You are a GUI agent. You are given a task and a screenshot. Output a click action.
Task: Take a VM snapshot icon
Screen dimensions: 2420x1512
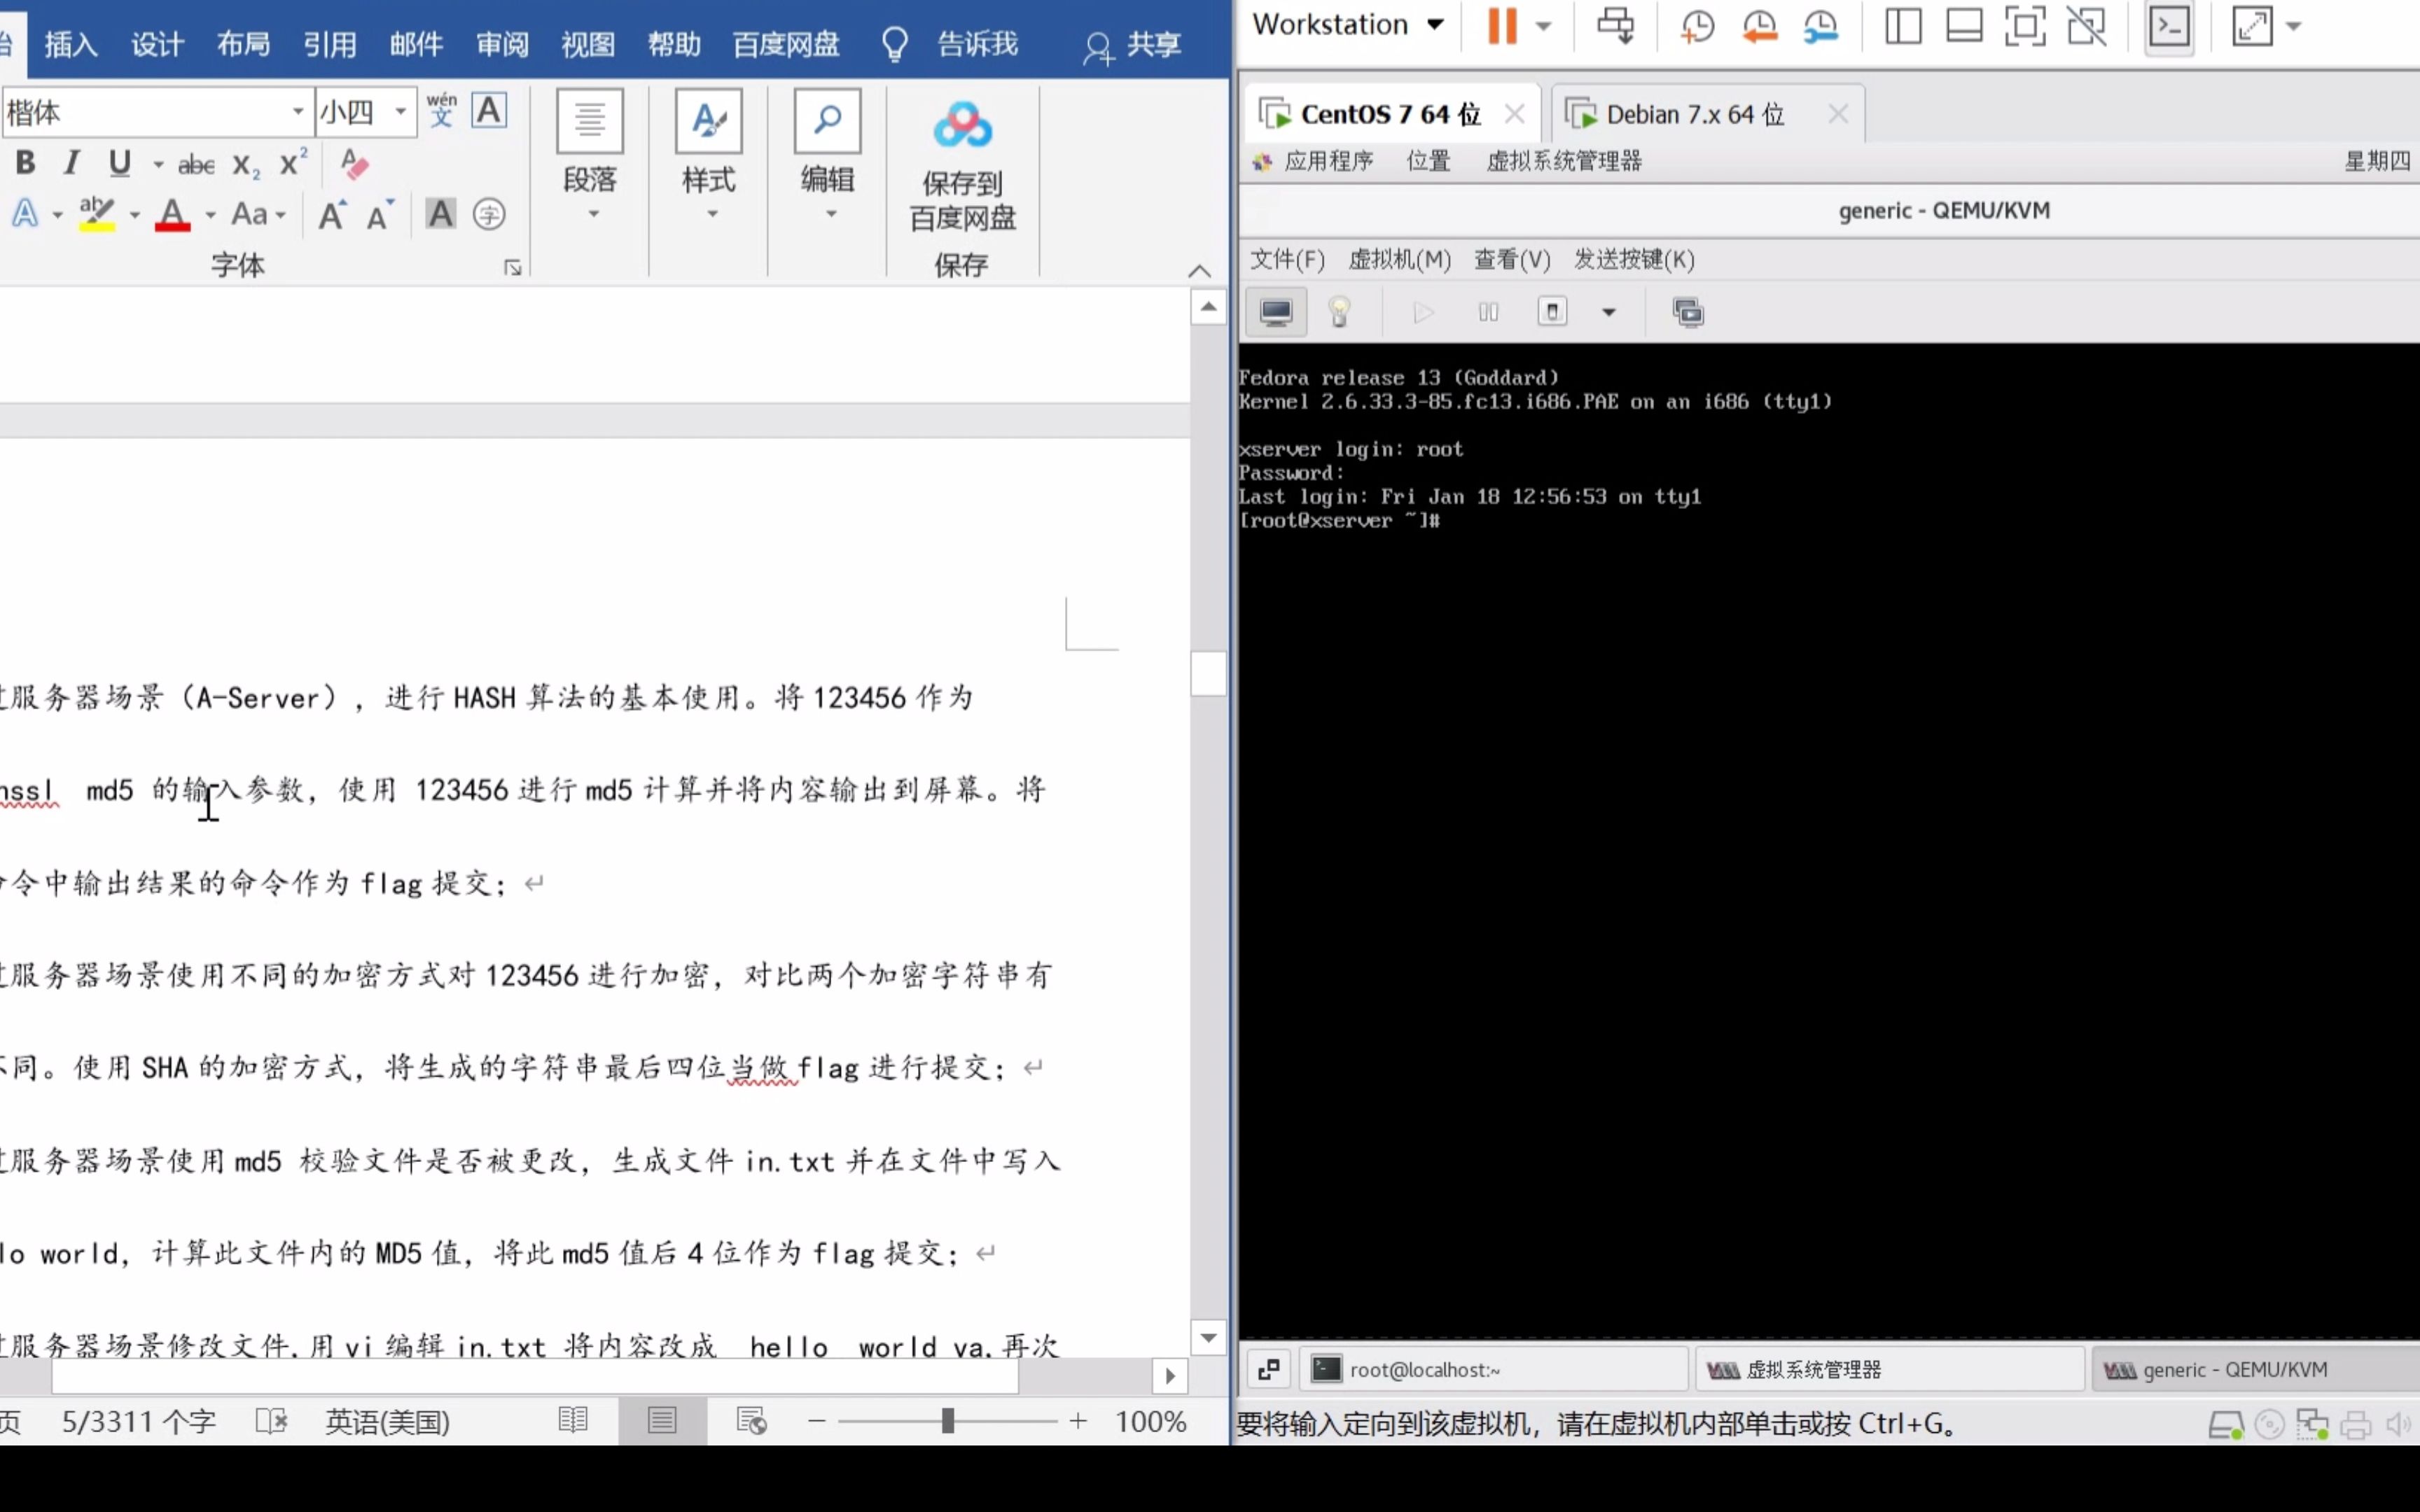pyautogui.click(x=1697, y=27)
